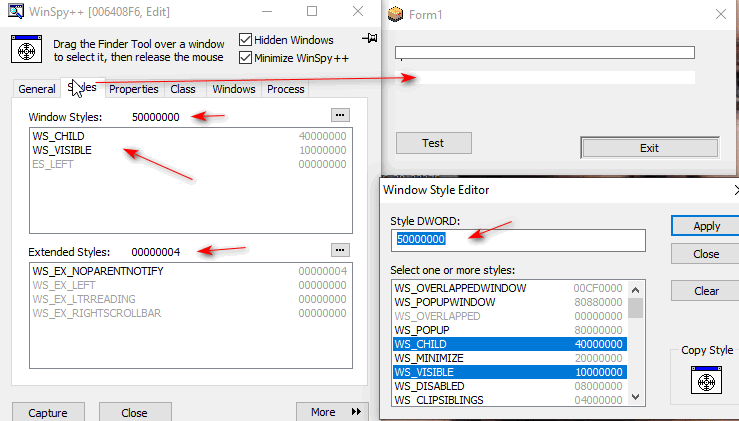The height and width of the screenshot is (421, 739).
Task: Click the pin icon in WinSpy++ header
Action: (372, 38)
